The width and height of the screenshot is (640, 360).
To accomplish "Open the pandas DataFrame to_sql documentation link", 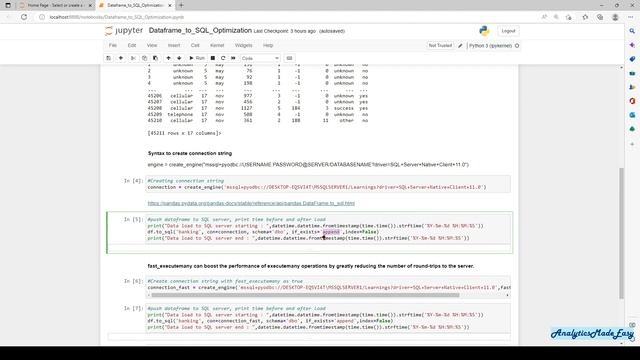I will (251, 203).
